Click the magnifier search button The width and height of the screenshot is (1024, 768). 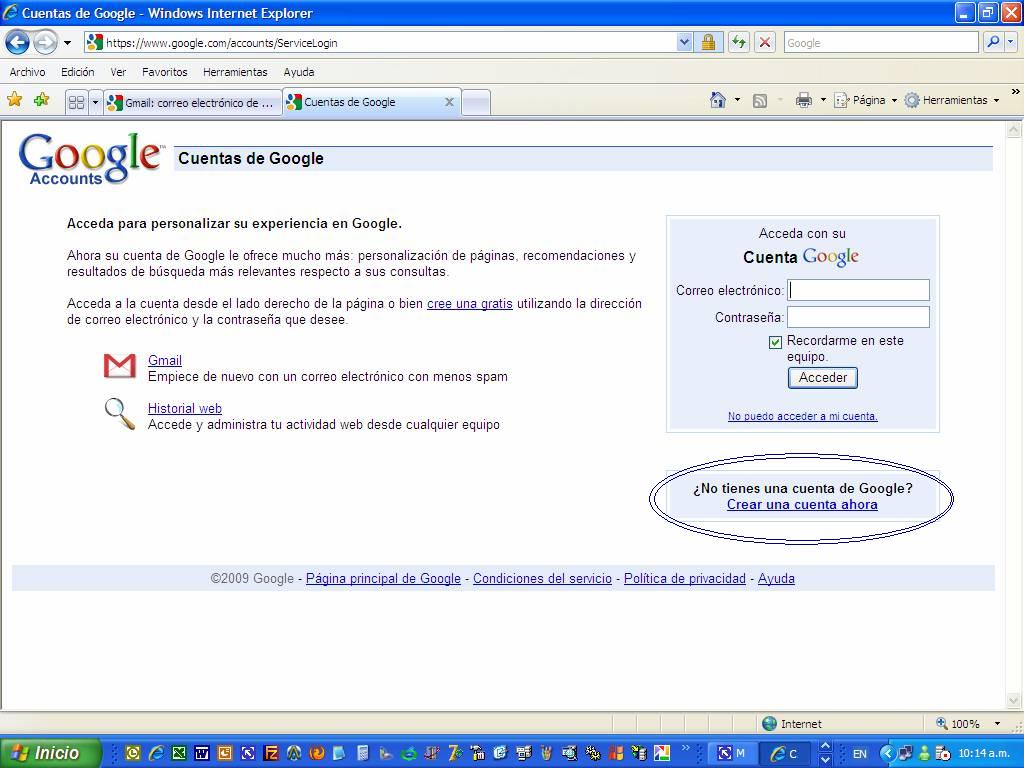(x=993, y=42)
